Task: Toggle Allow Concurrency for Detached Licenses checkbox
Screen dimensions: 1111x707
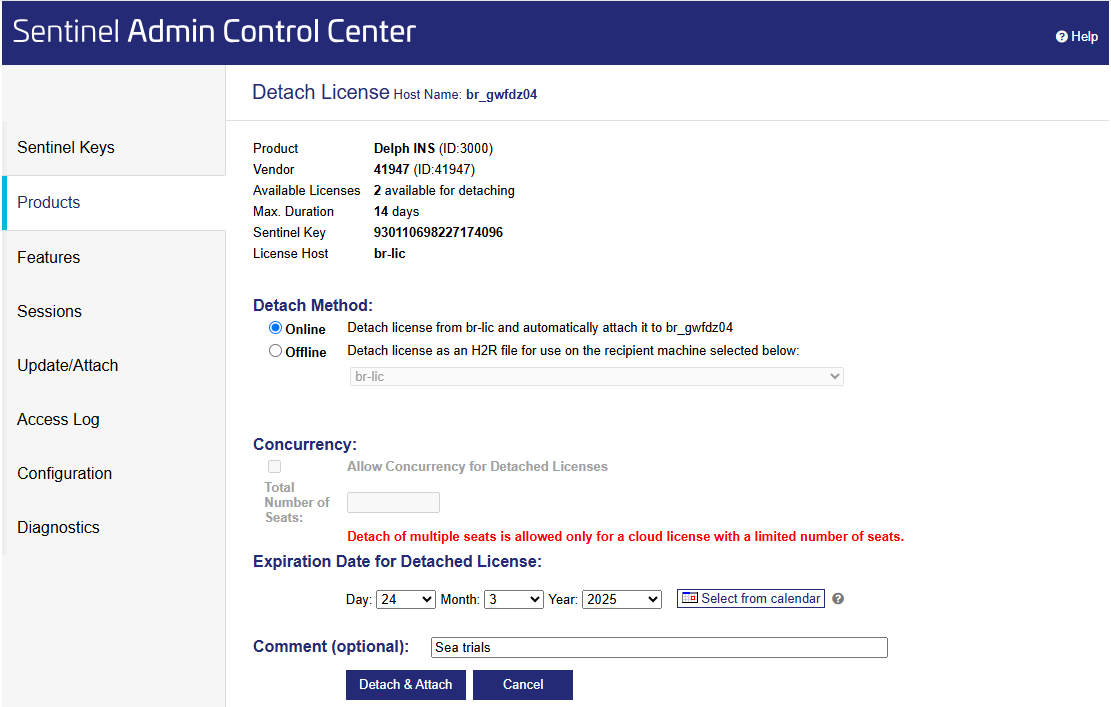Action: [x=275, y=467]
